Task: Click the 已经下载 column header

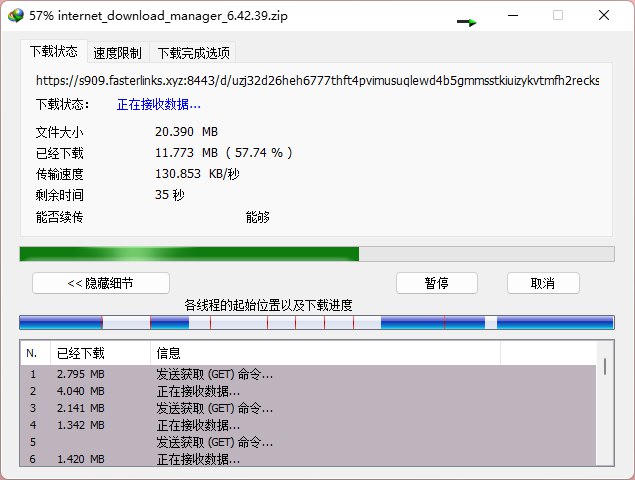Action: pos(100,353)
